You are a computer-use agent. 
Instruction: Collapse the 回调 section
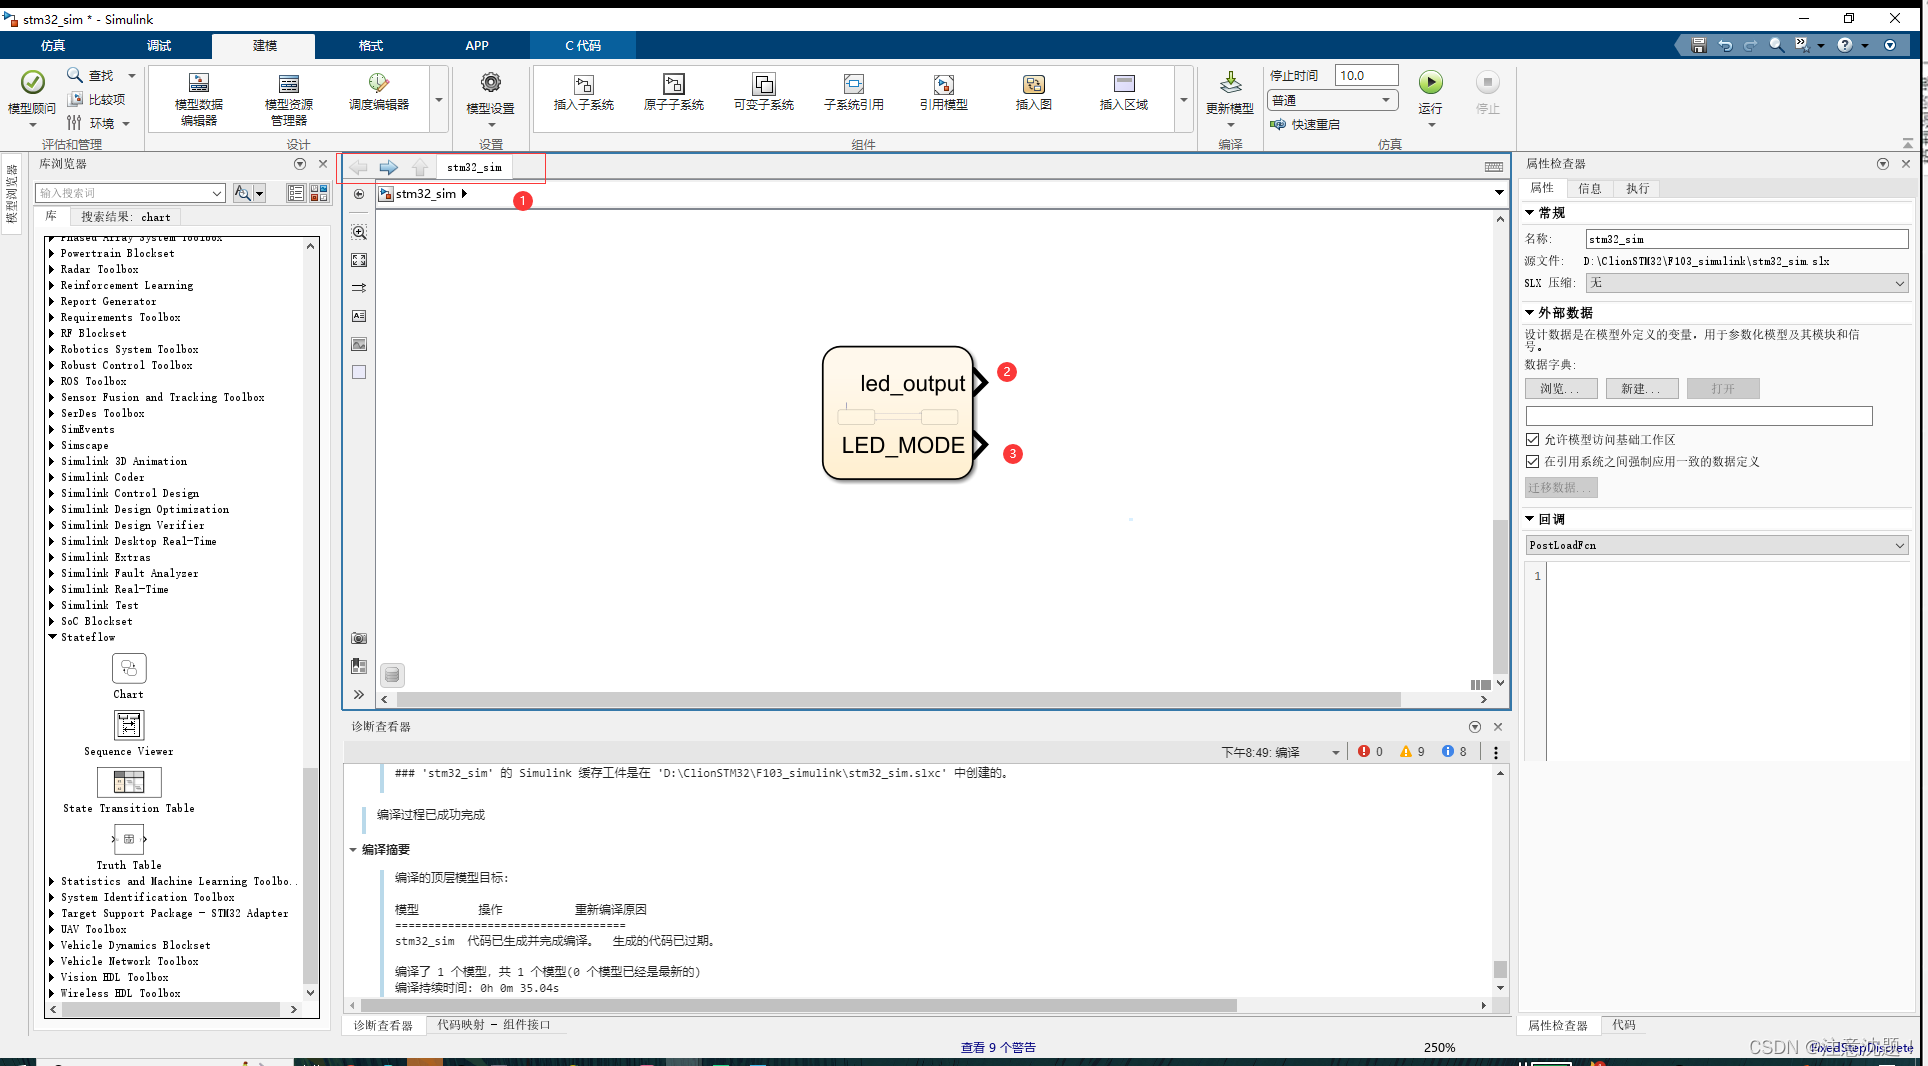tap(1530, 519)
